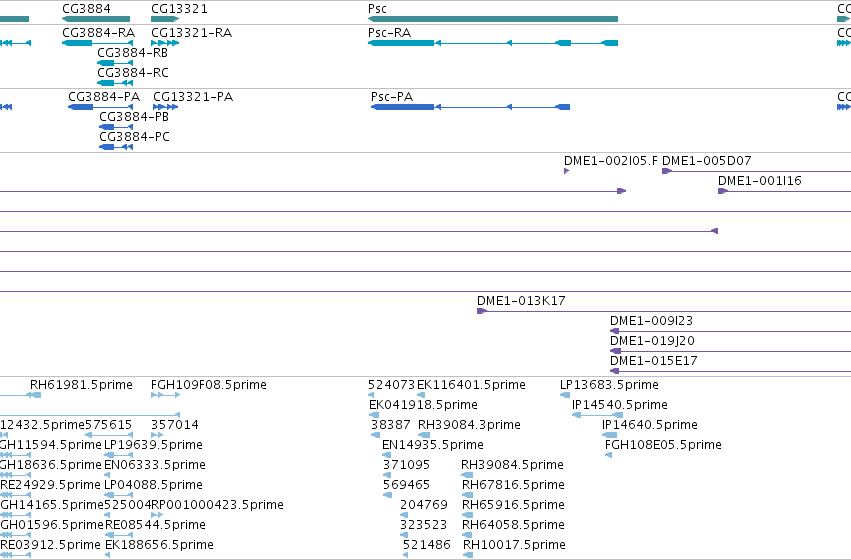The width and height of the screenshot is (851, 560).
Task: Select the RH65916.5prime EST label
Action: tap(513, 505)
